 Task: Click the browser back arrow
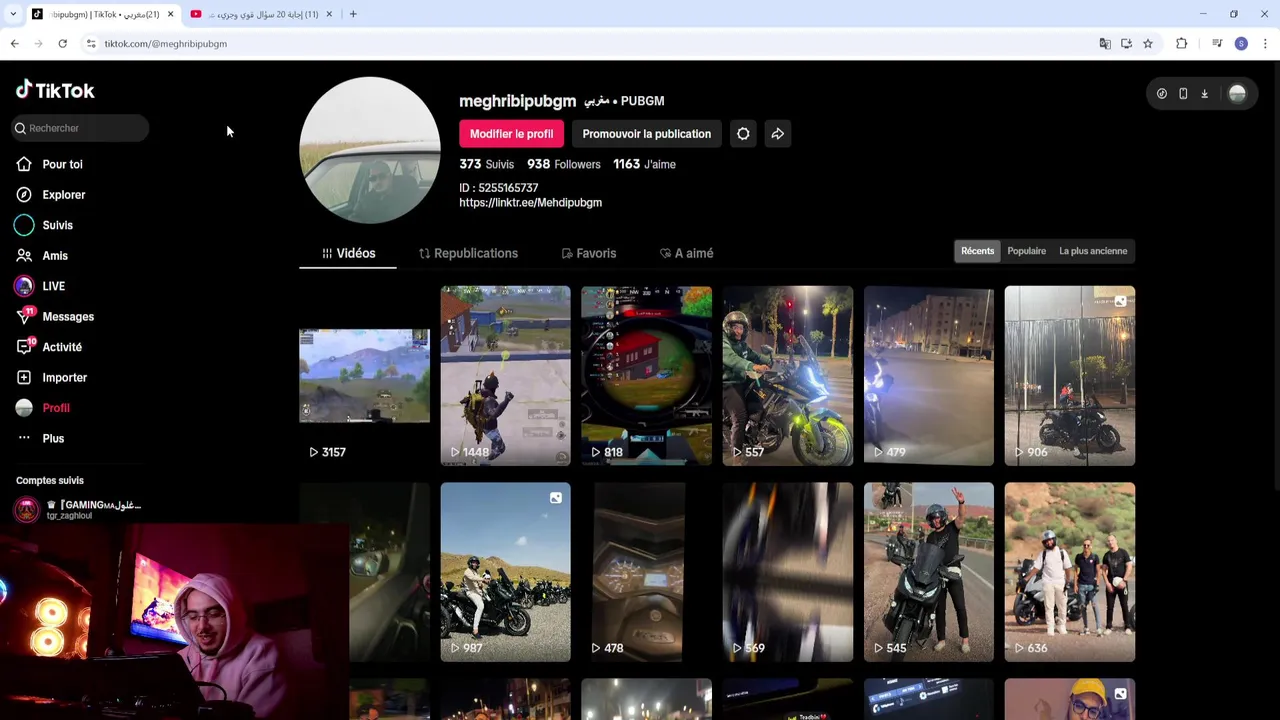point(15,44)
